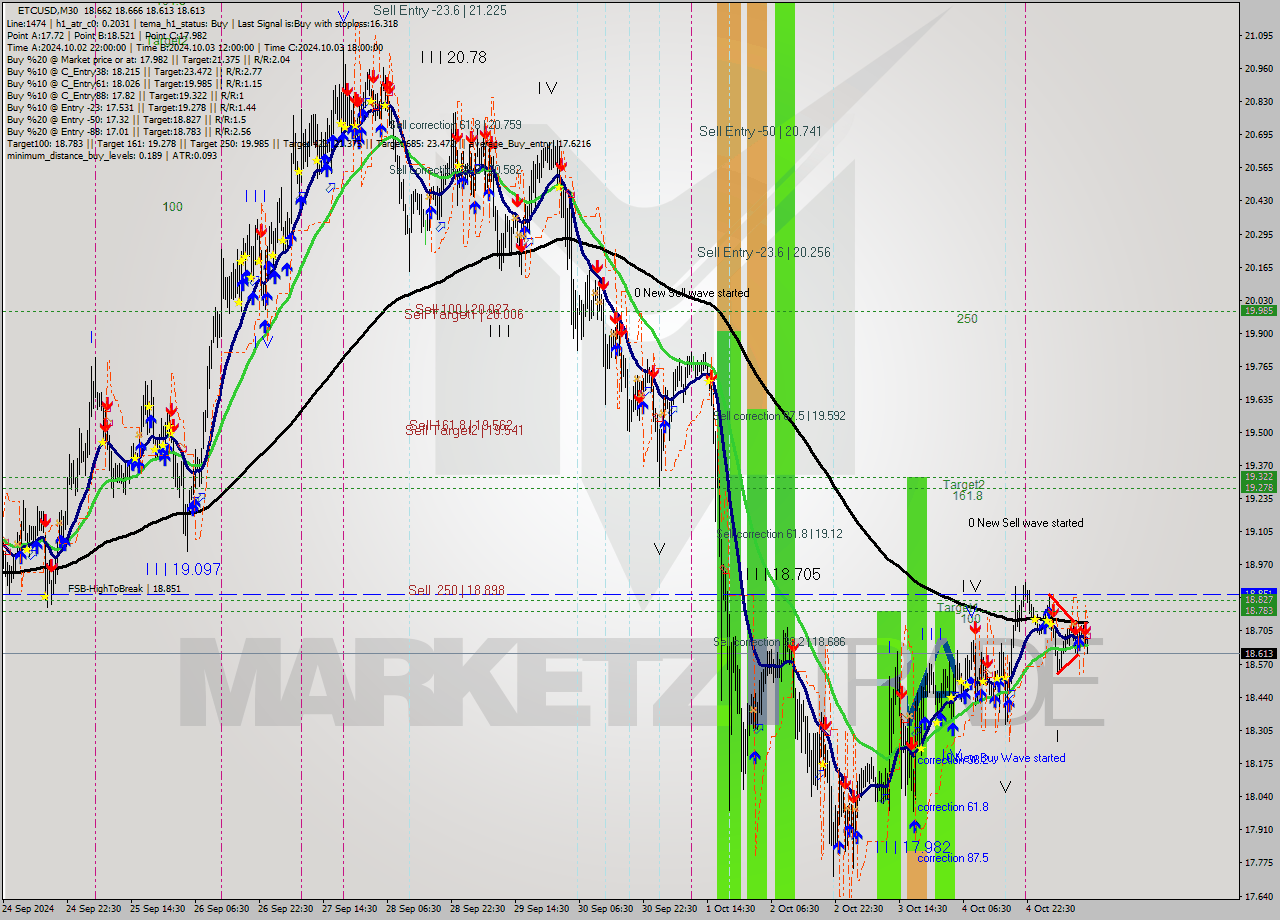The height and width of the screenshot is (920, 1280).
Task: Select the 'I I I 17.982' wave label
Action: pyautogui.click(x=913, y=847)
